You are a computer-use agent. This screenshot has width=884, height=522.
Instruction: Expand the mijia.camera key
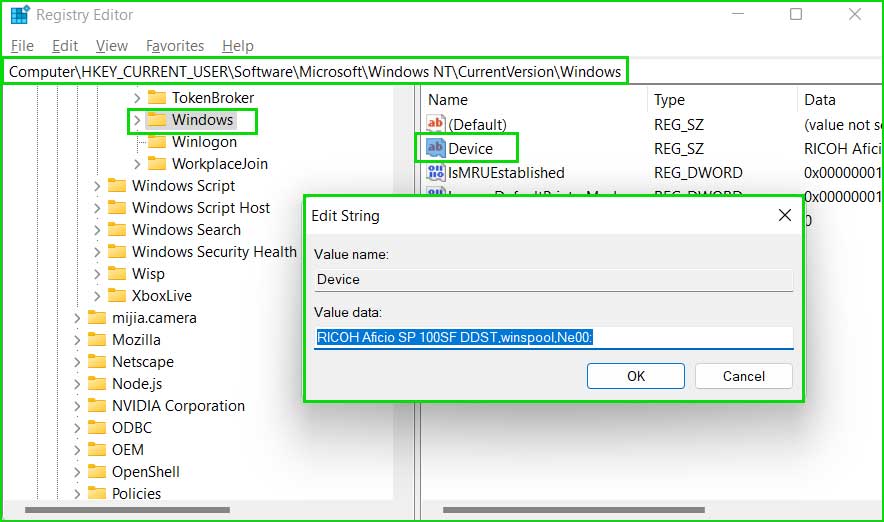pyautogui.click(x=77, y=318)
